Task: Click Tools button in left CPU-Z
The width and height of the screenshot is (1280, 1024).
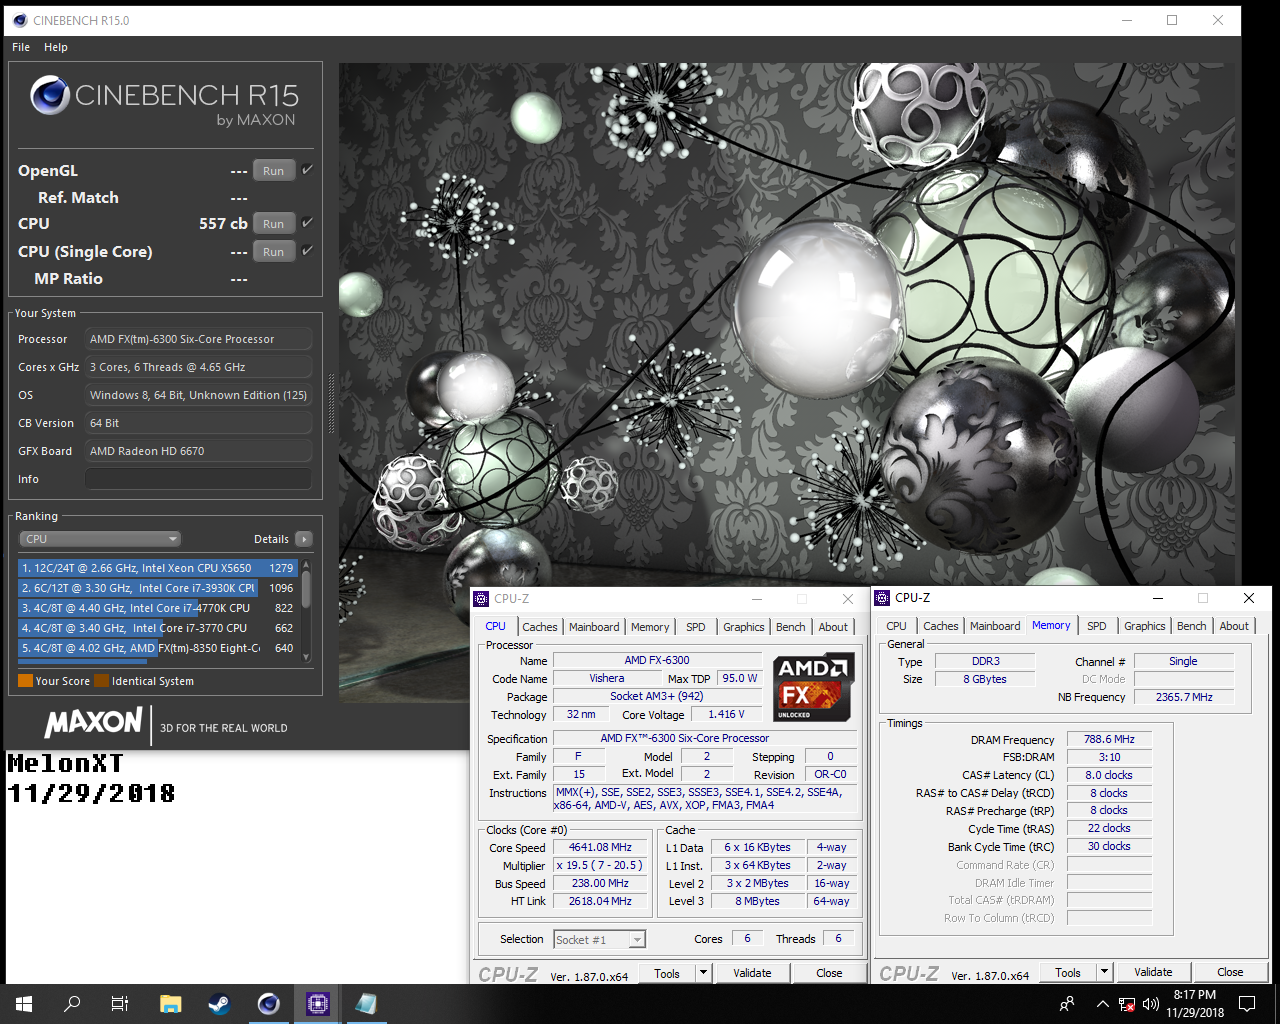Action: [x=667, y=973]
